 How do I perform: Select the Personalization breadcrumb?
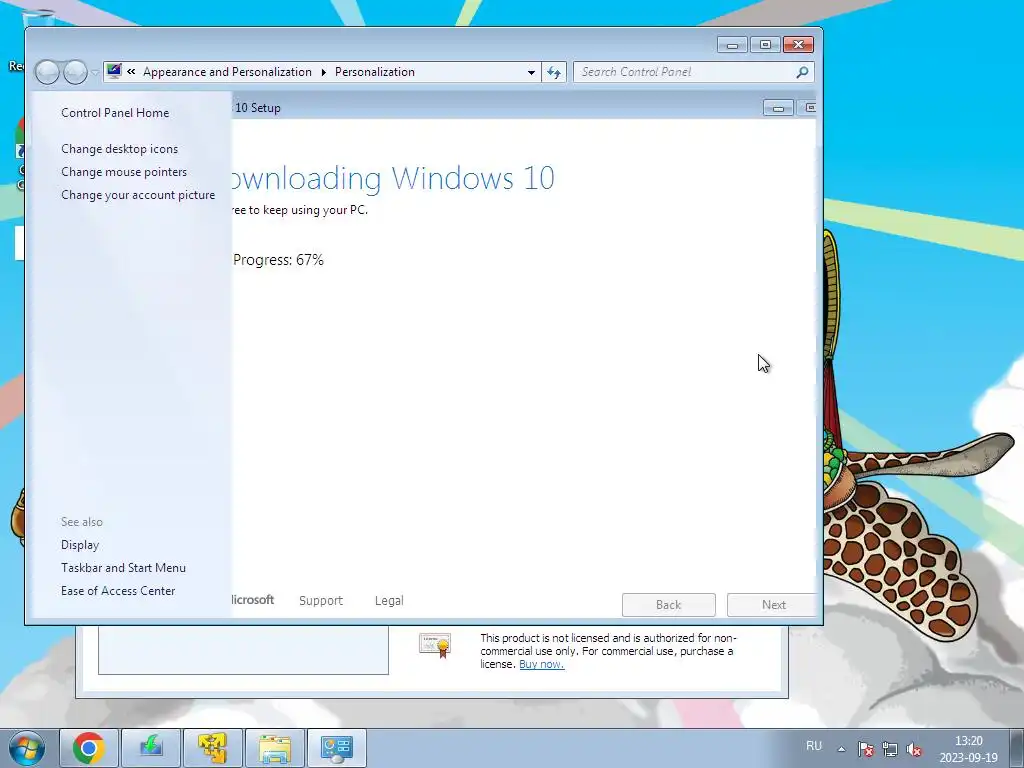click(375, 72)
